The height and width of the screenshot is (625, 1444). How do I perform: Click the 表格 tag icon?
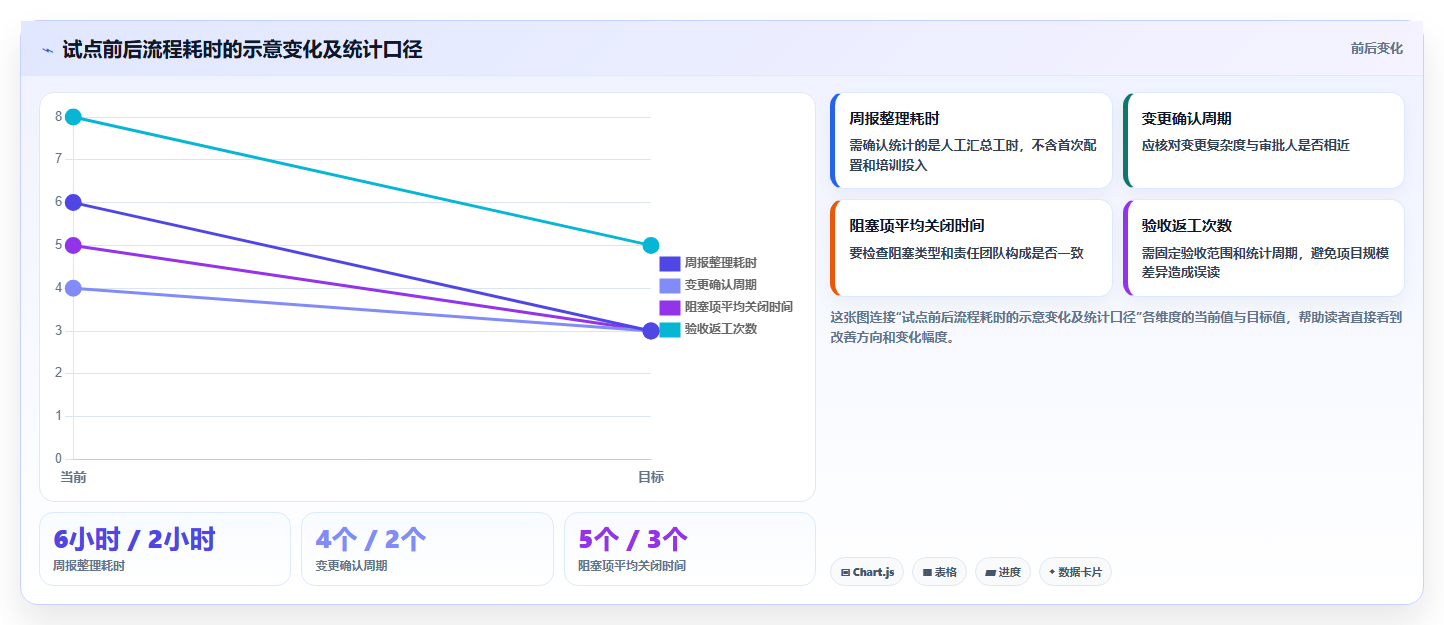927,573
